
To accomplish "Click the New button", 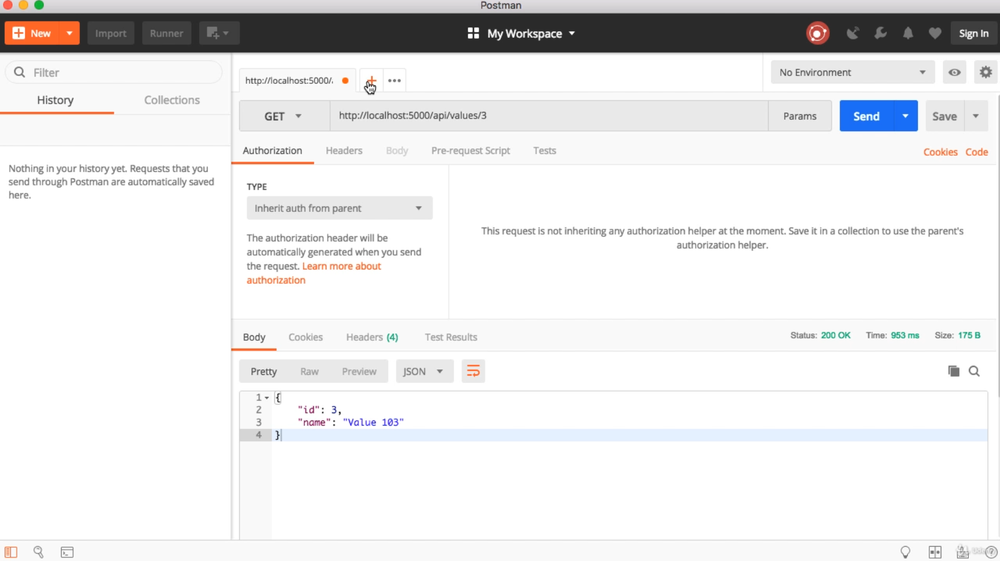I will coord(33,33).
